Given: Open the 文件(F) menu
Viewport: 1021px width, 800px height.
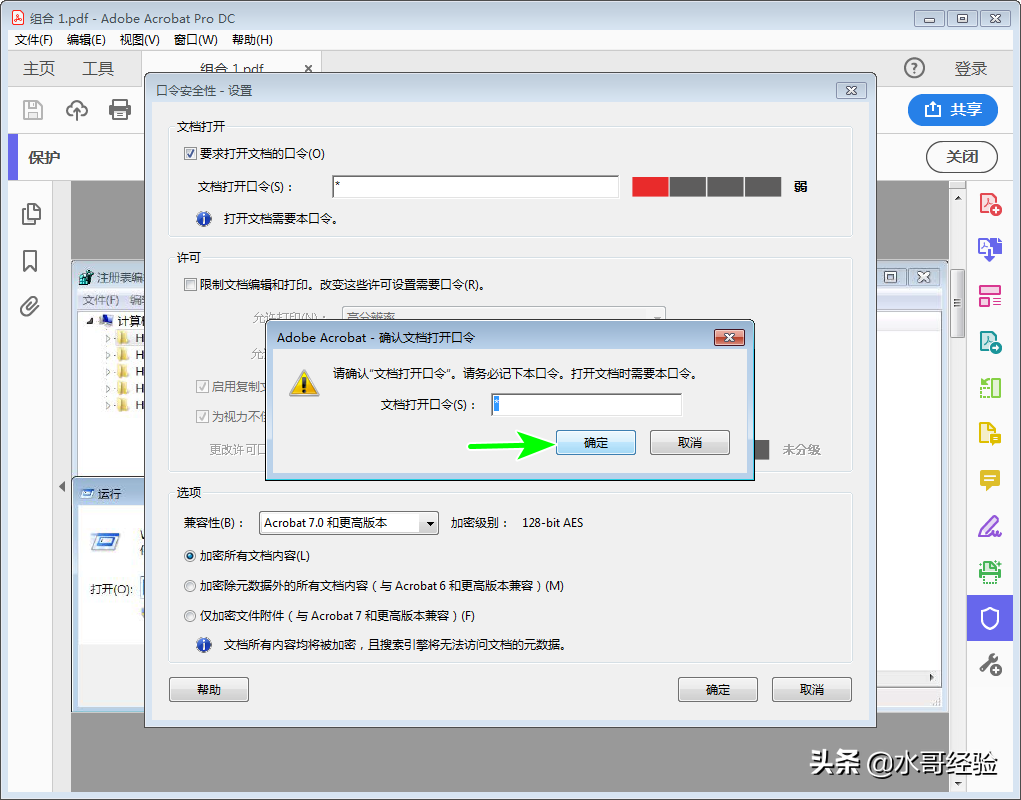Looking at the screenshot, I should [33, 40].
